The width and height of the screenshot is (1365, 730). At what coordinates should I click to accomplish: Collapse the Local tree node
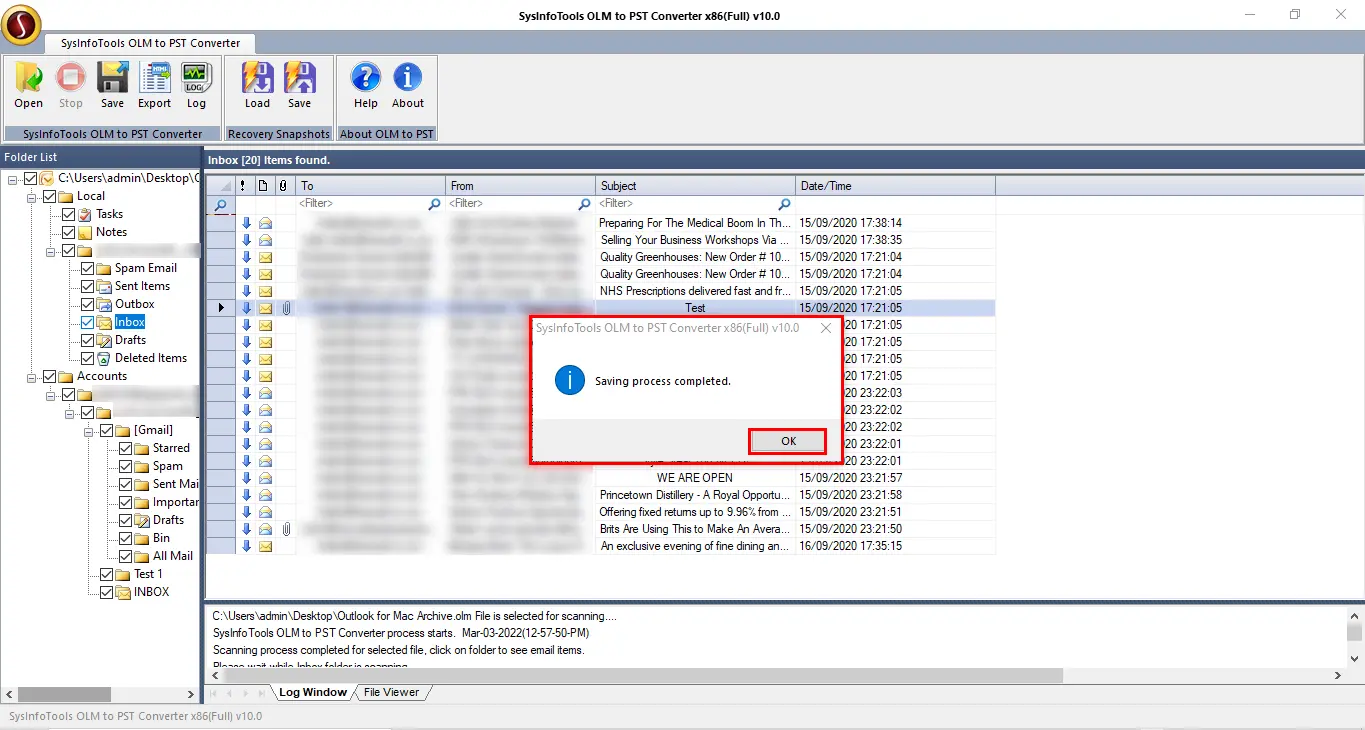(32, 196)
